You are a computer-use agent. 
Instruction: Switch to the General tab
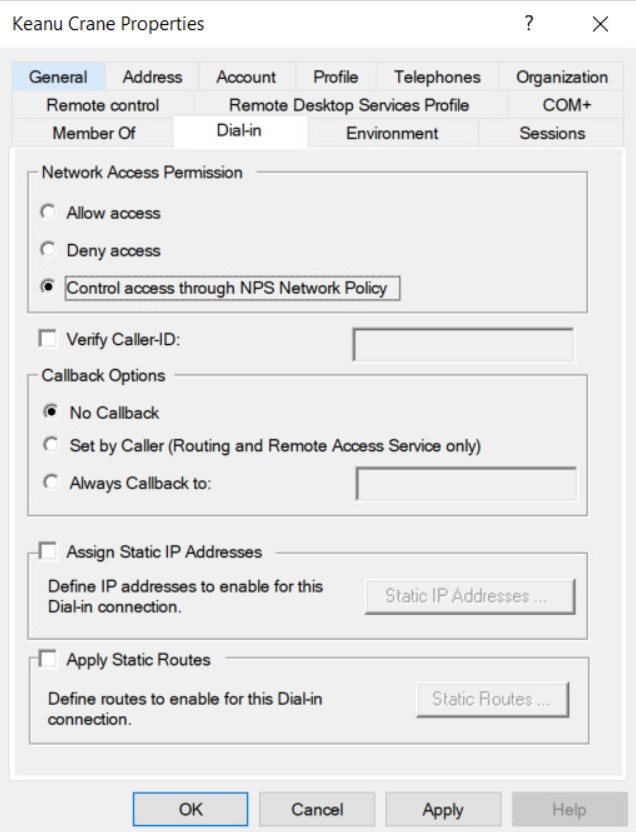[x=58, y=77]
